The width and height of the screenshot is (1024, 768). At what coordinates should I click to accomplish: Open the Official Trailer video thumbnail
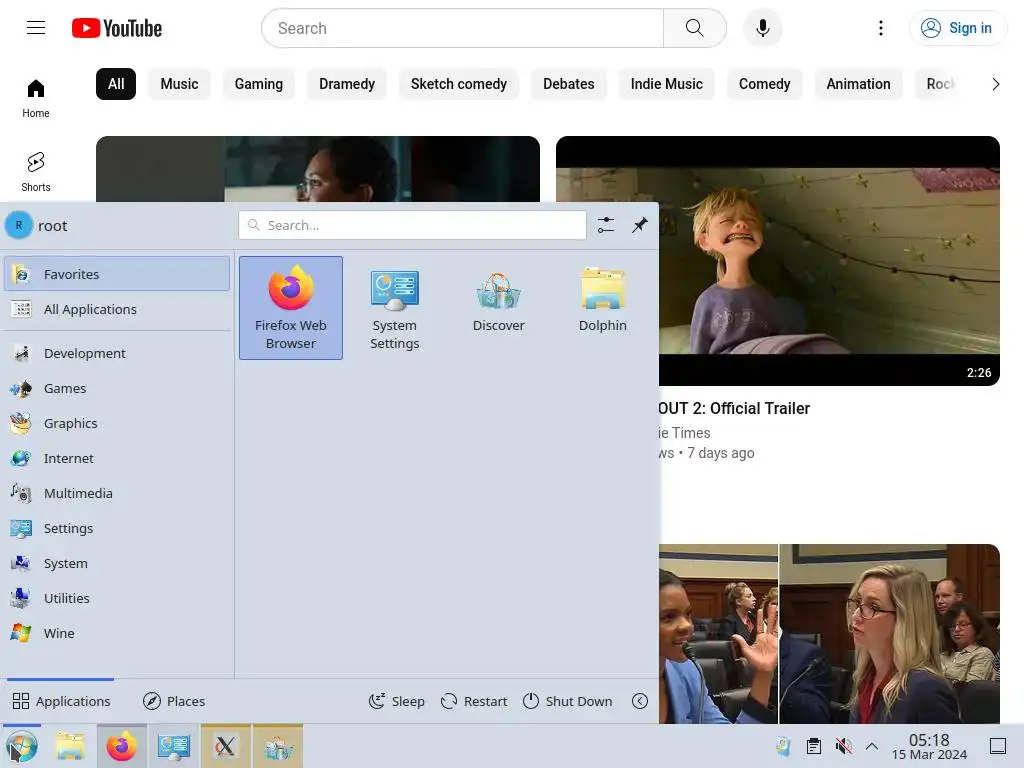click(x=829, y=261)
